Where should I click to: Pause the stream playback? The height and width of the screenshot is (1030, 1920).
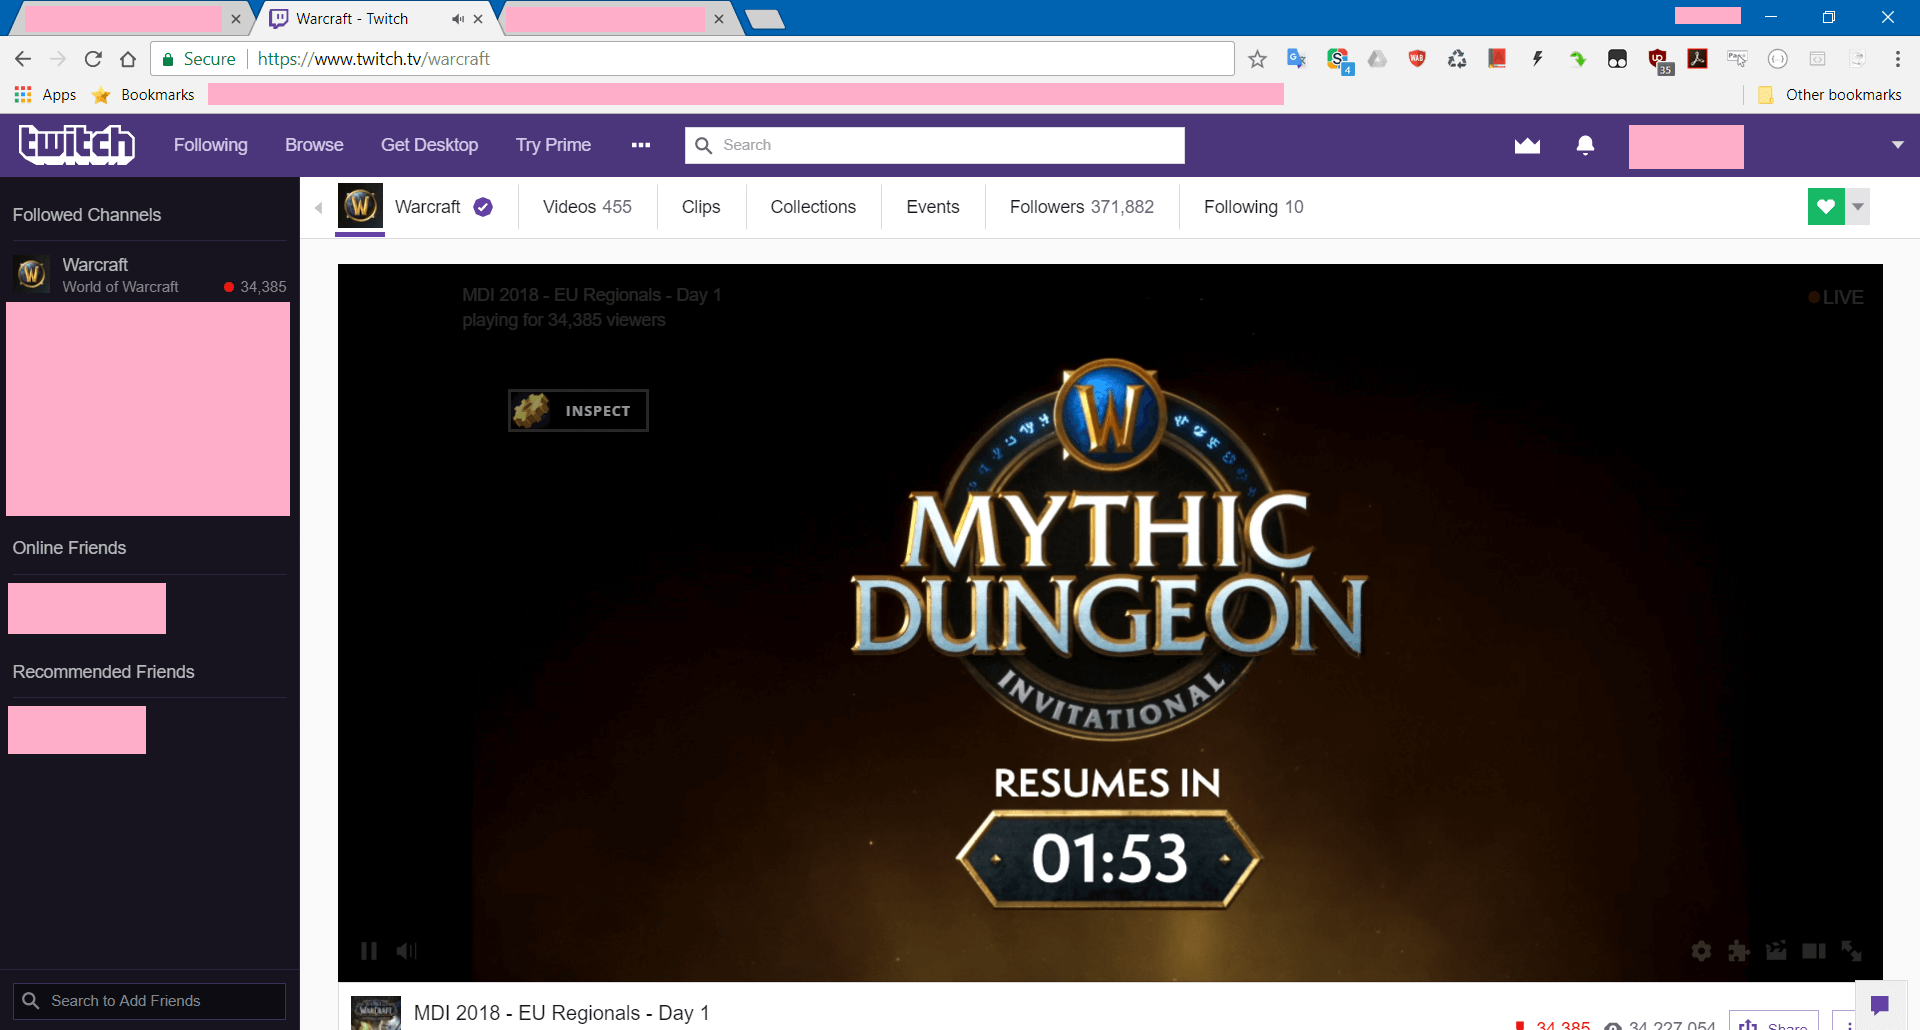tap(369, 951)
